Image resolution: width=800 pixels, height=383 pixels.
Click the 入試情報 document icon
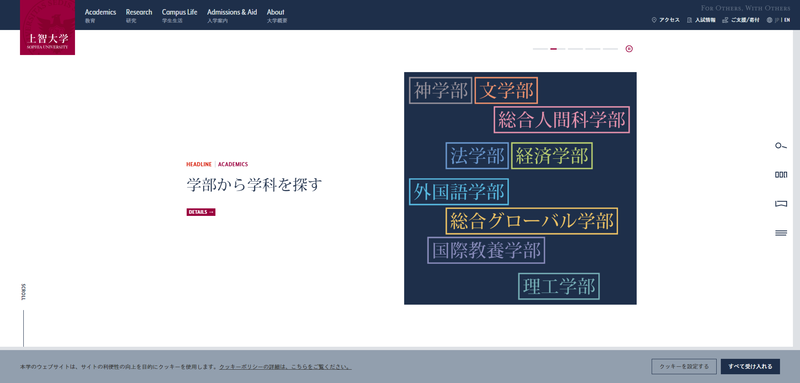pos(690,20)
